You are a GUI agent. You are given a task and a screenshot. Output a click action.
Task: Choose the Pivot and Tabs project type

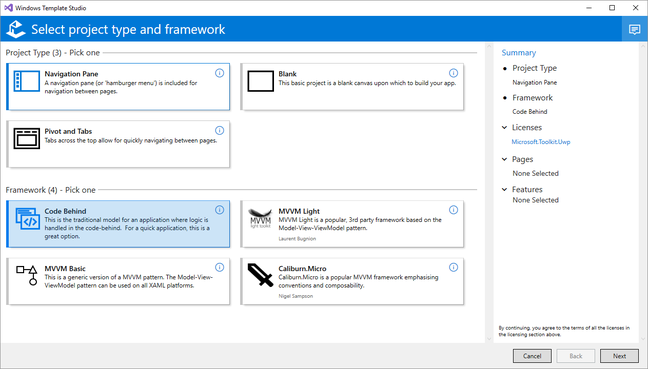[x=118, y=144]
